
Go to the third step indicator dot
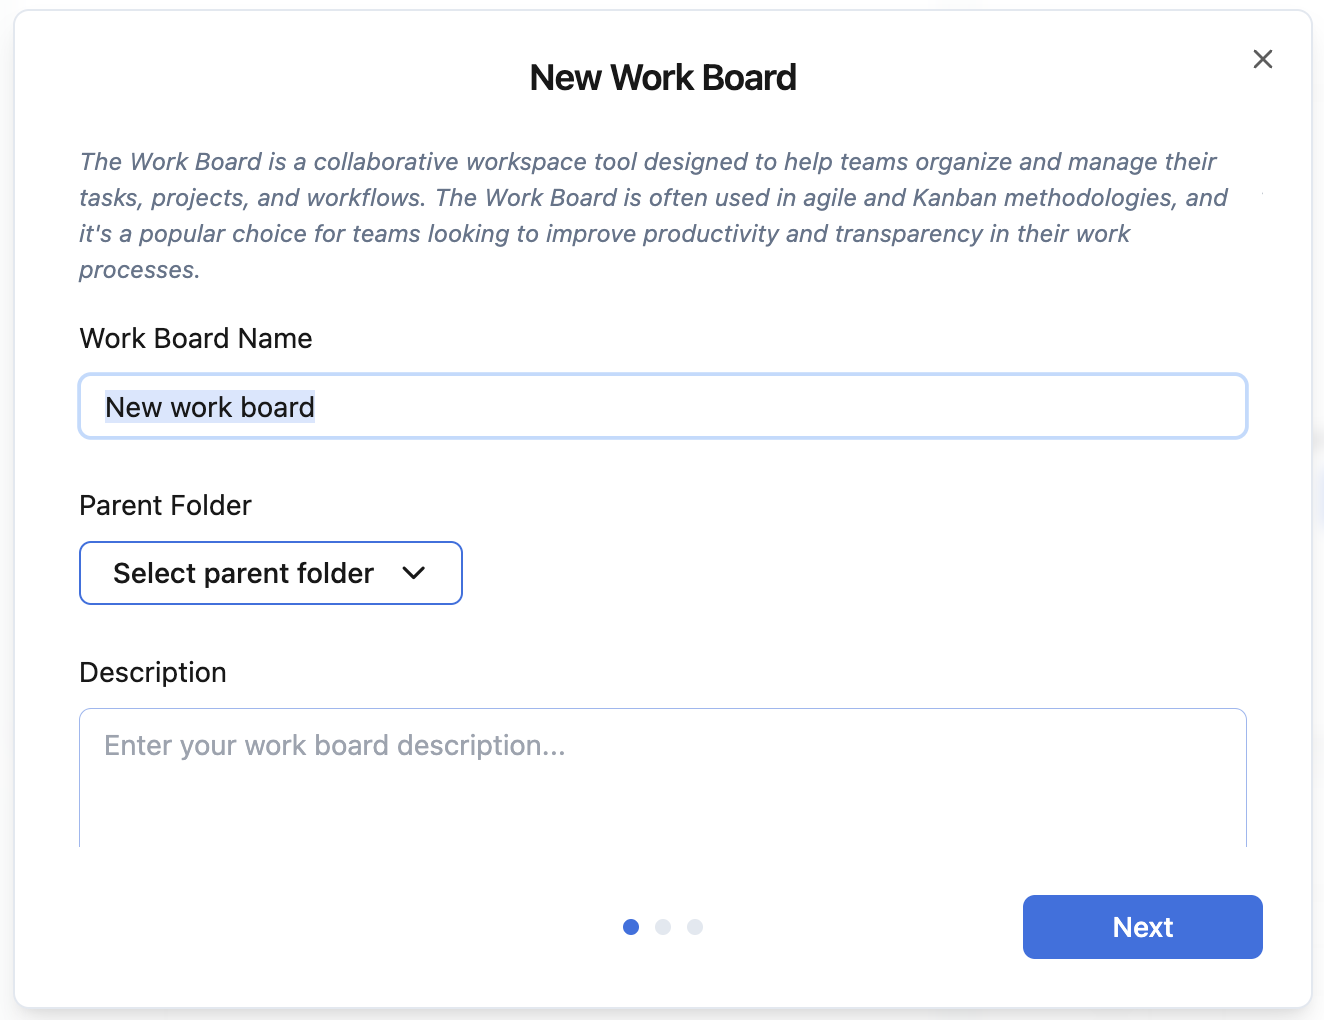pos(695,927)
